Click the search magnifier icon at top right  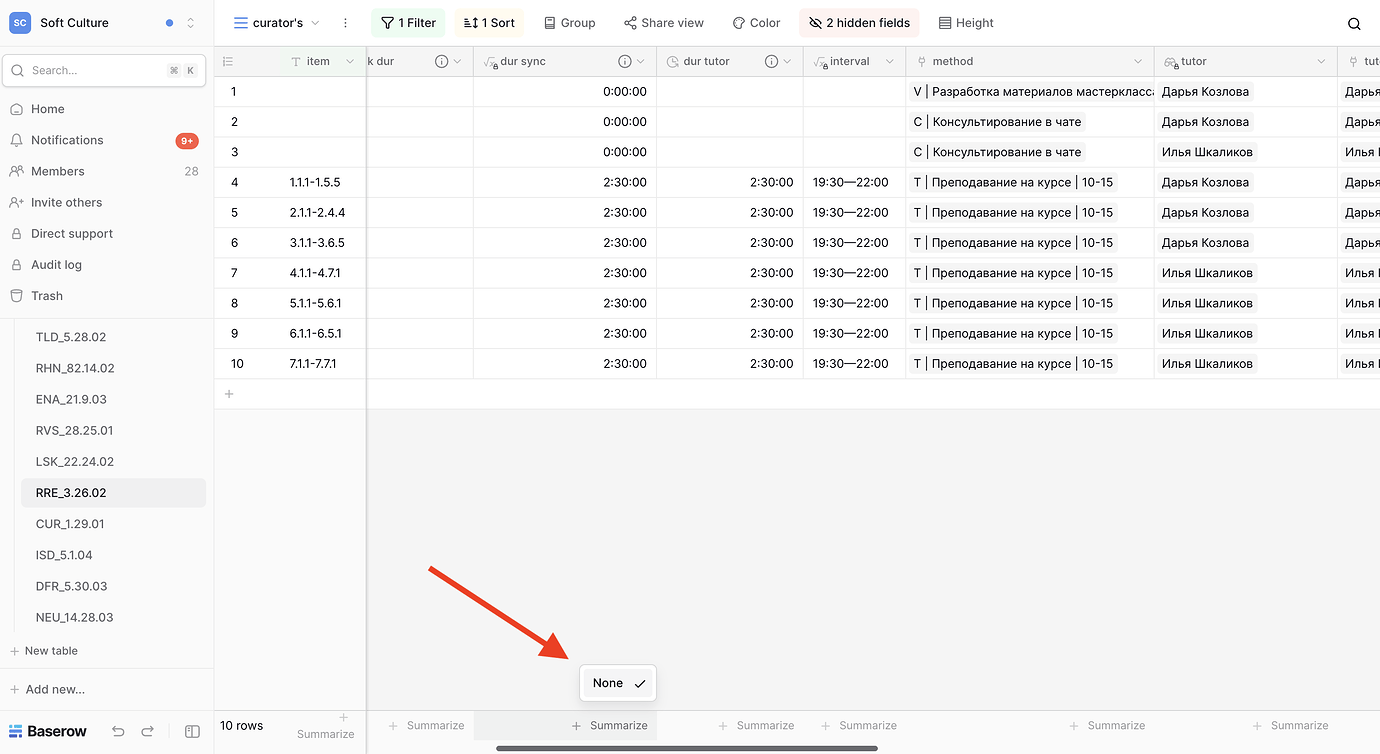click(x=1354, y=24)
